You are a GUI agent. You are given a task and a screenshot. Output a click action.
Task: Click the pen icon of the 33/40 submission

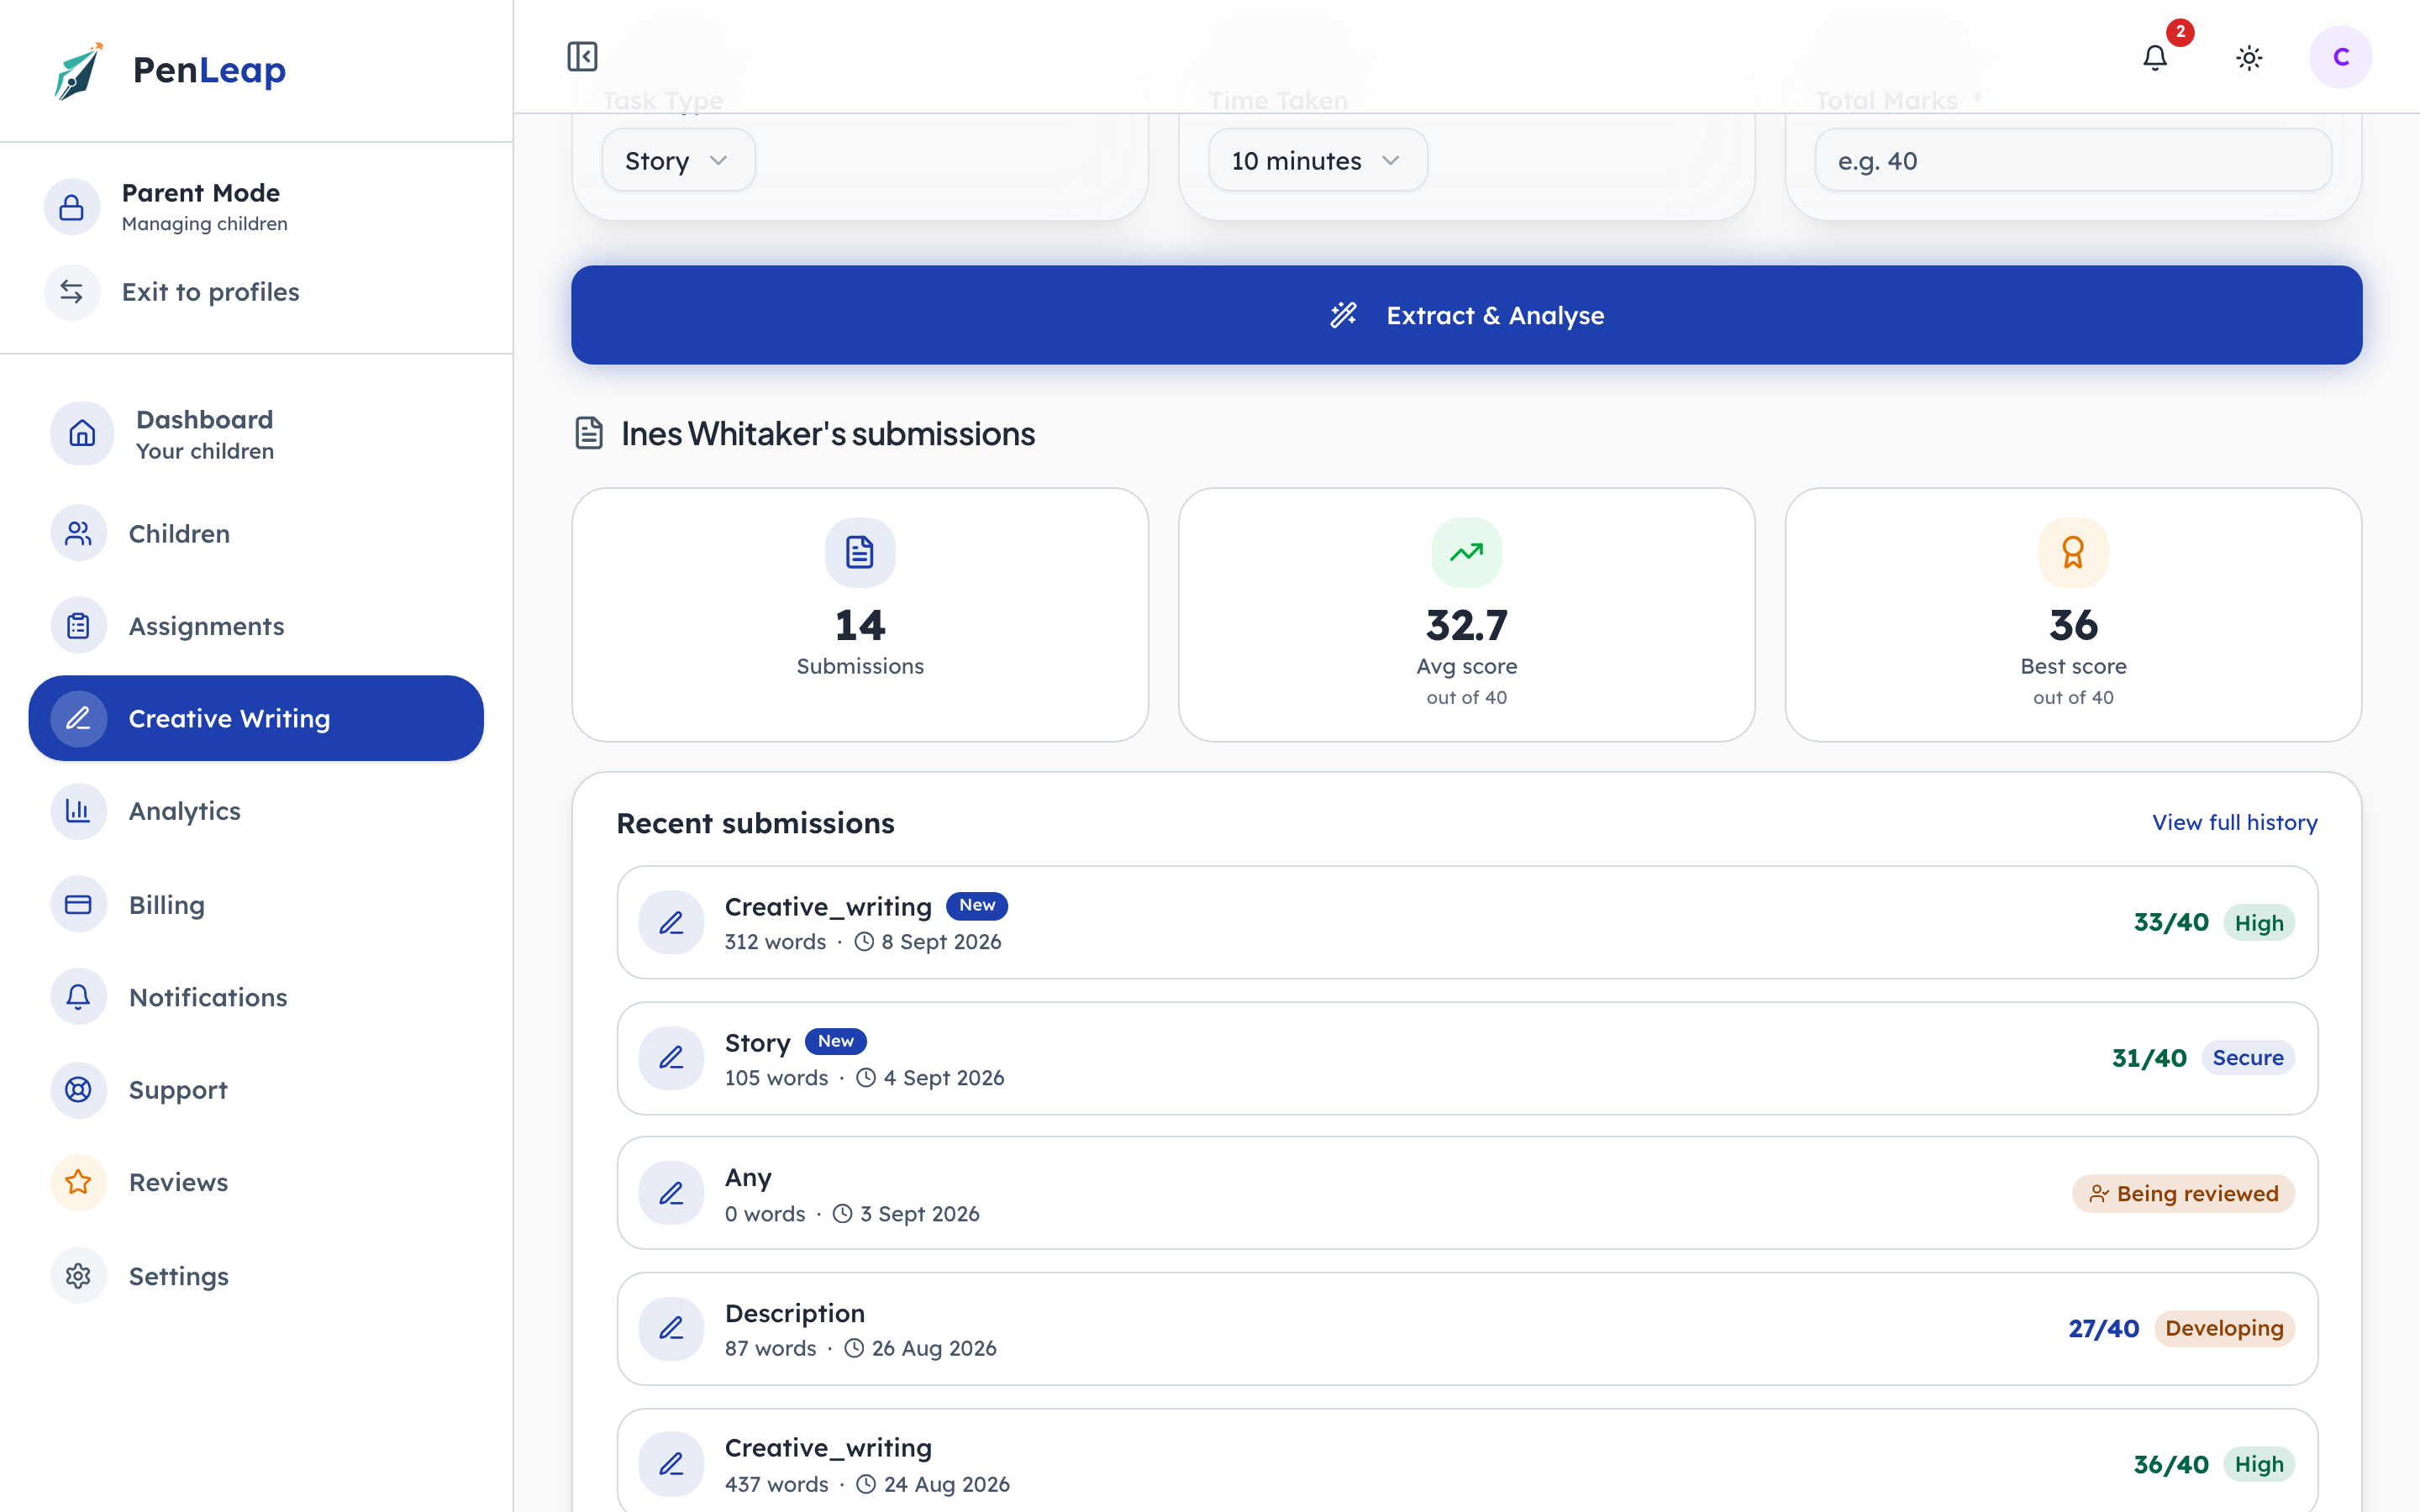click(x=672, y=922)
